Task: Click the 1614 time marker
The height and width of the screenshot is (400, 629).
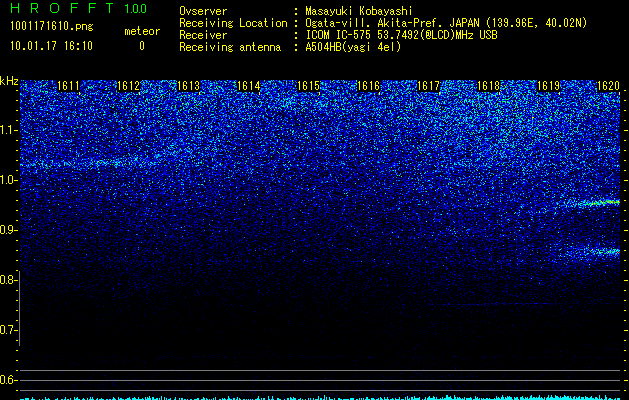Action: click(x=249, y=86)
